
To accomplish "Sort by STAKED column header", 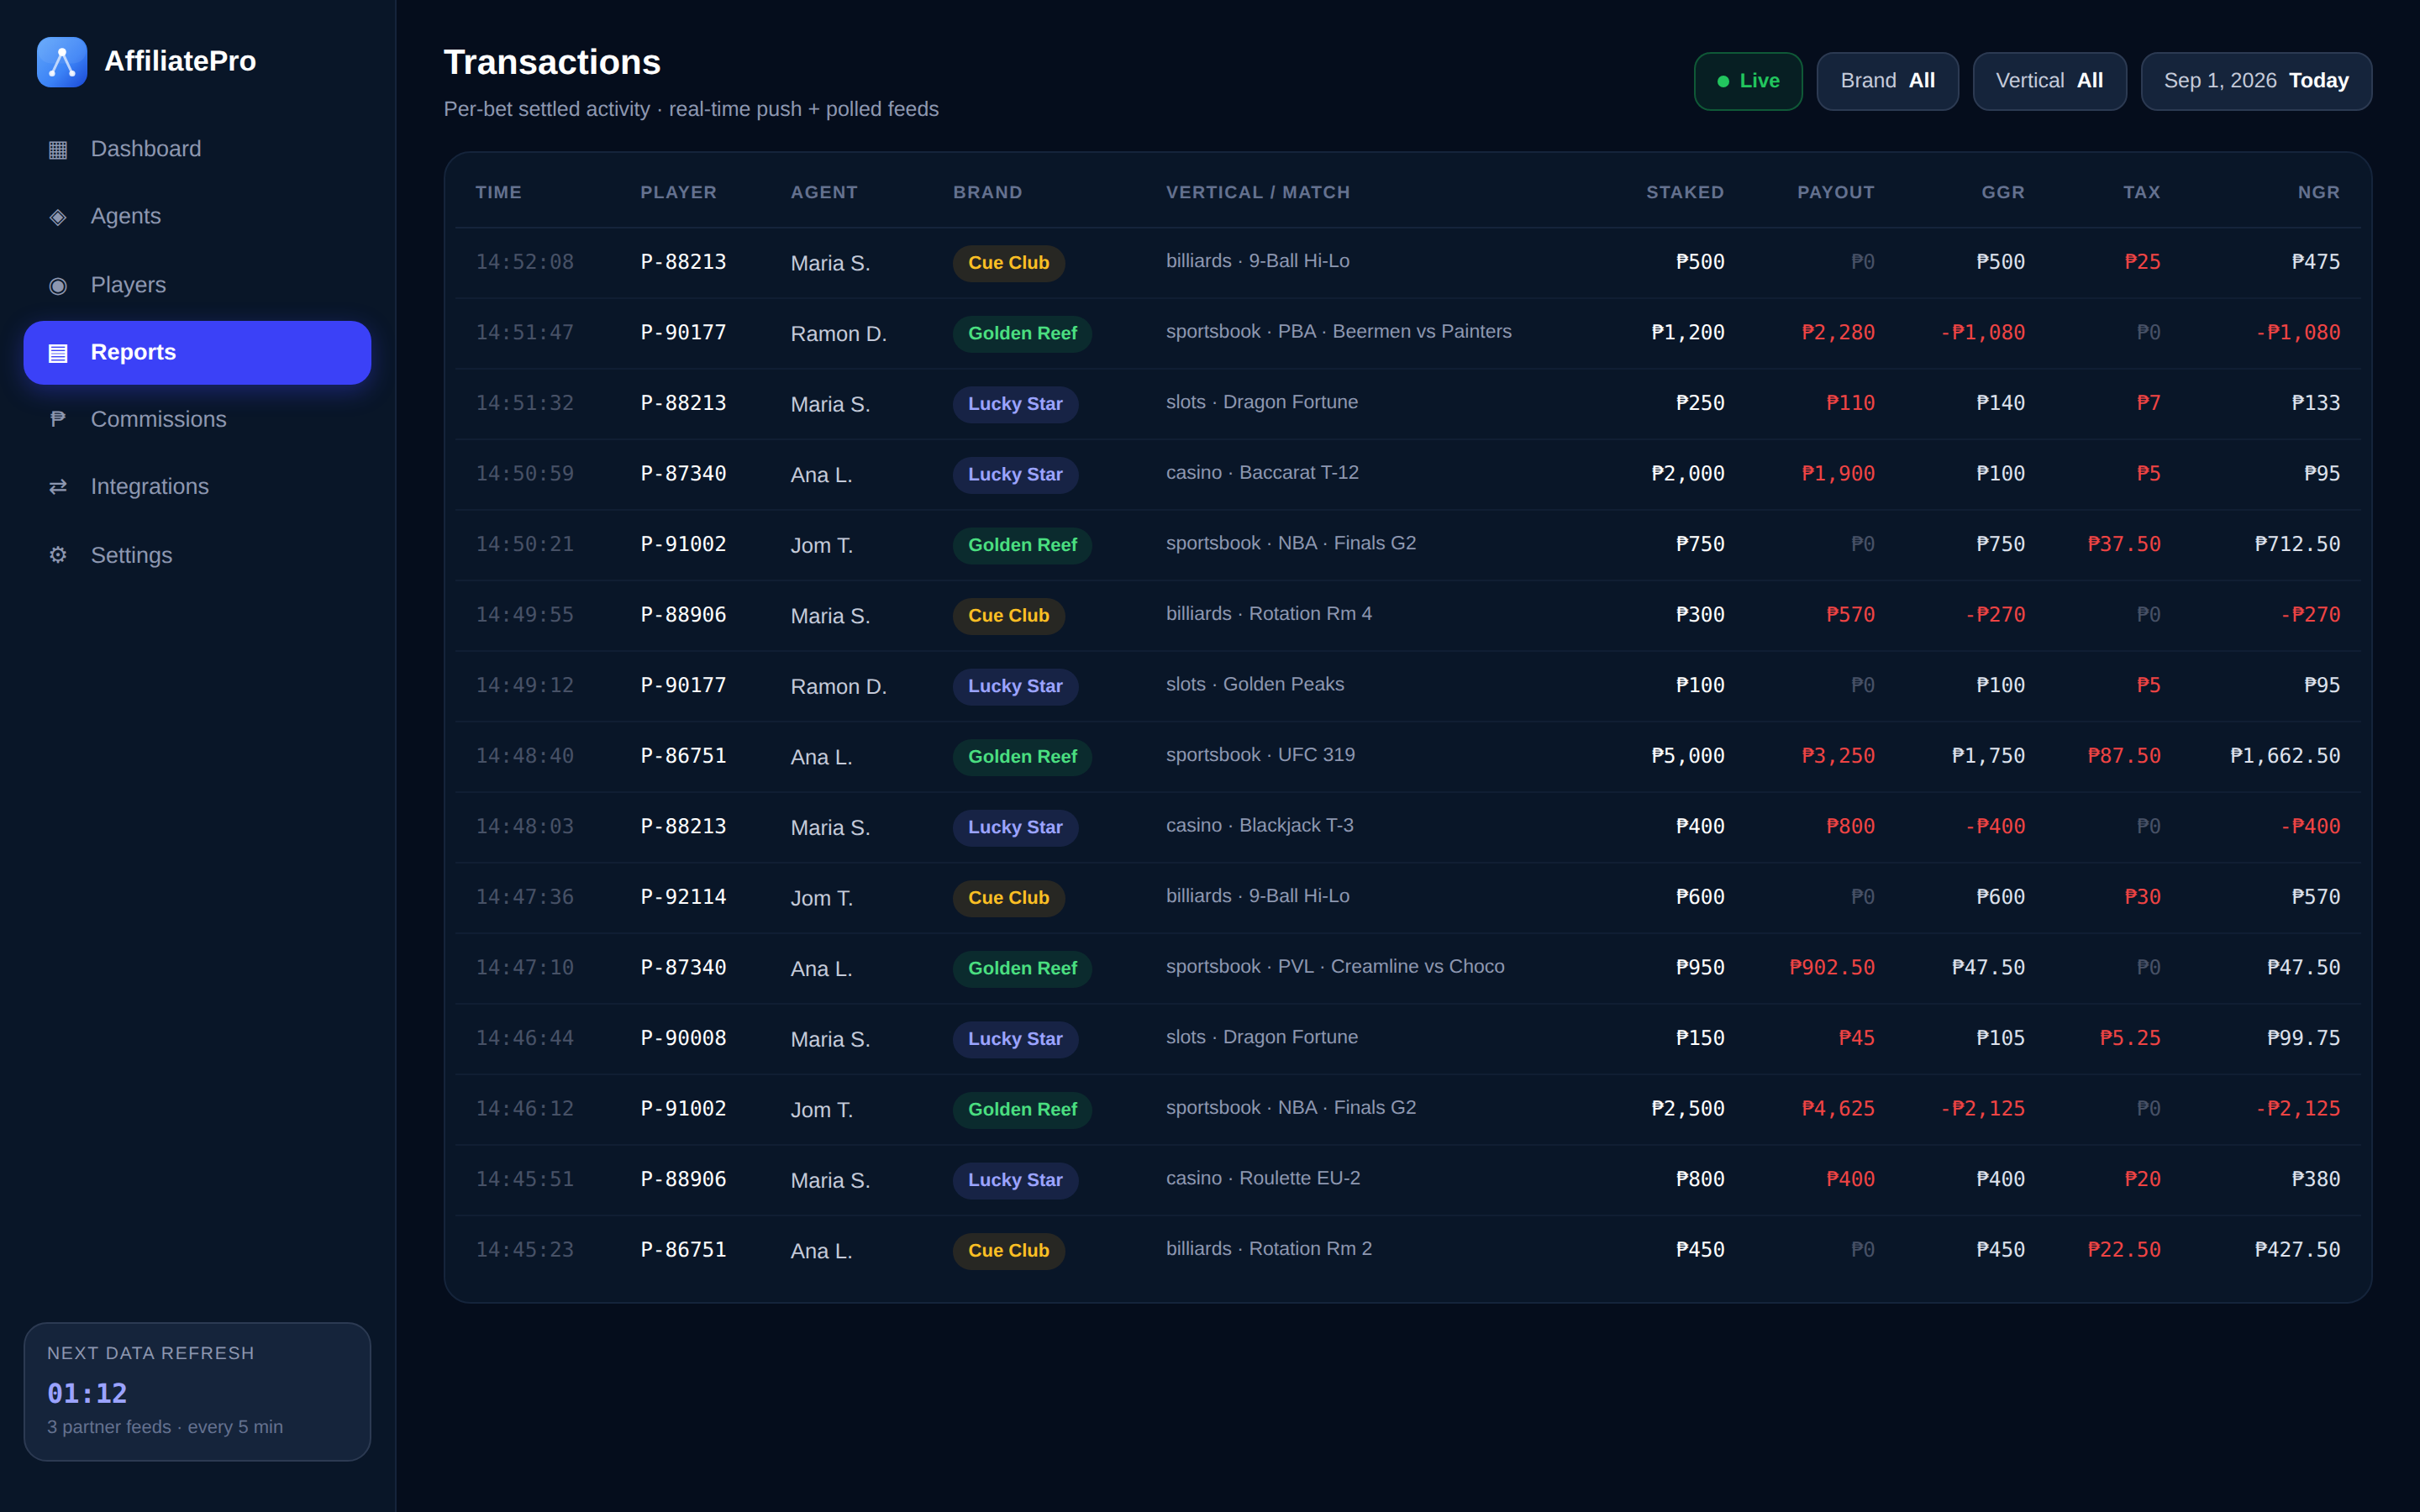I will [x=1685, y=192].
